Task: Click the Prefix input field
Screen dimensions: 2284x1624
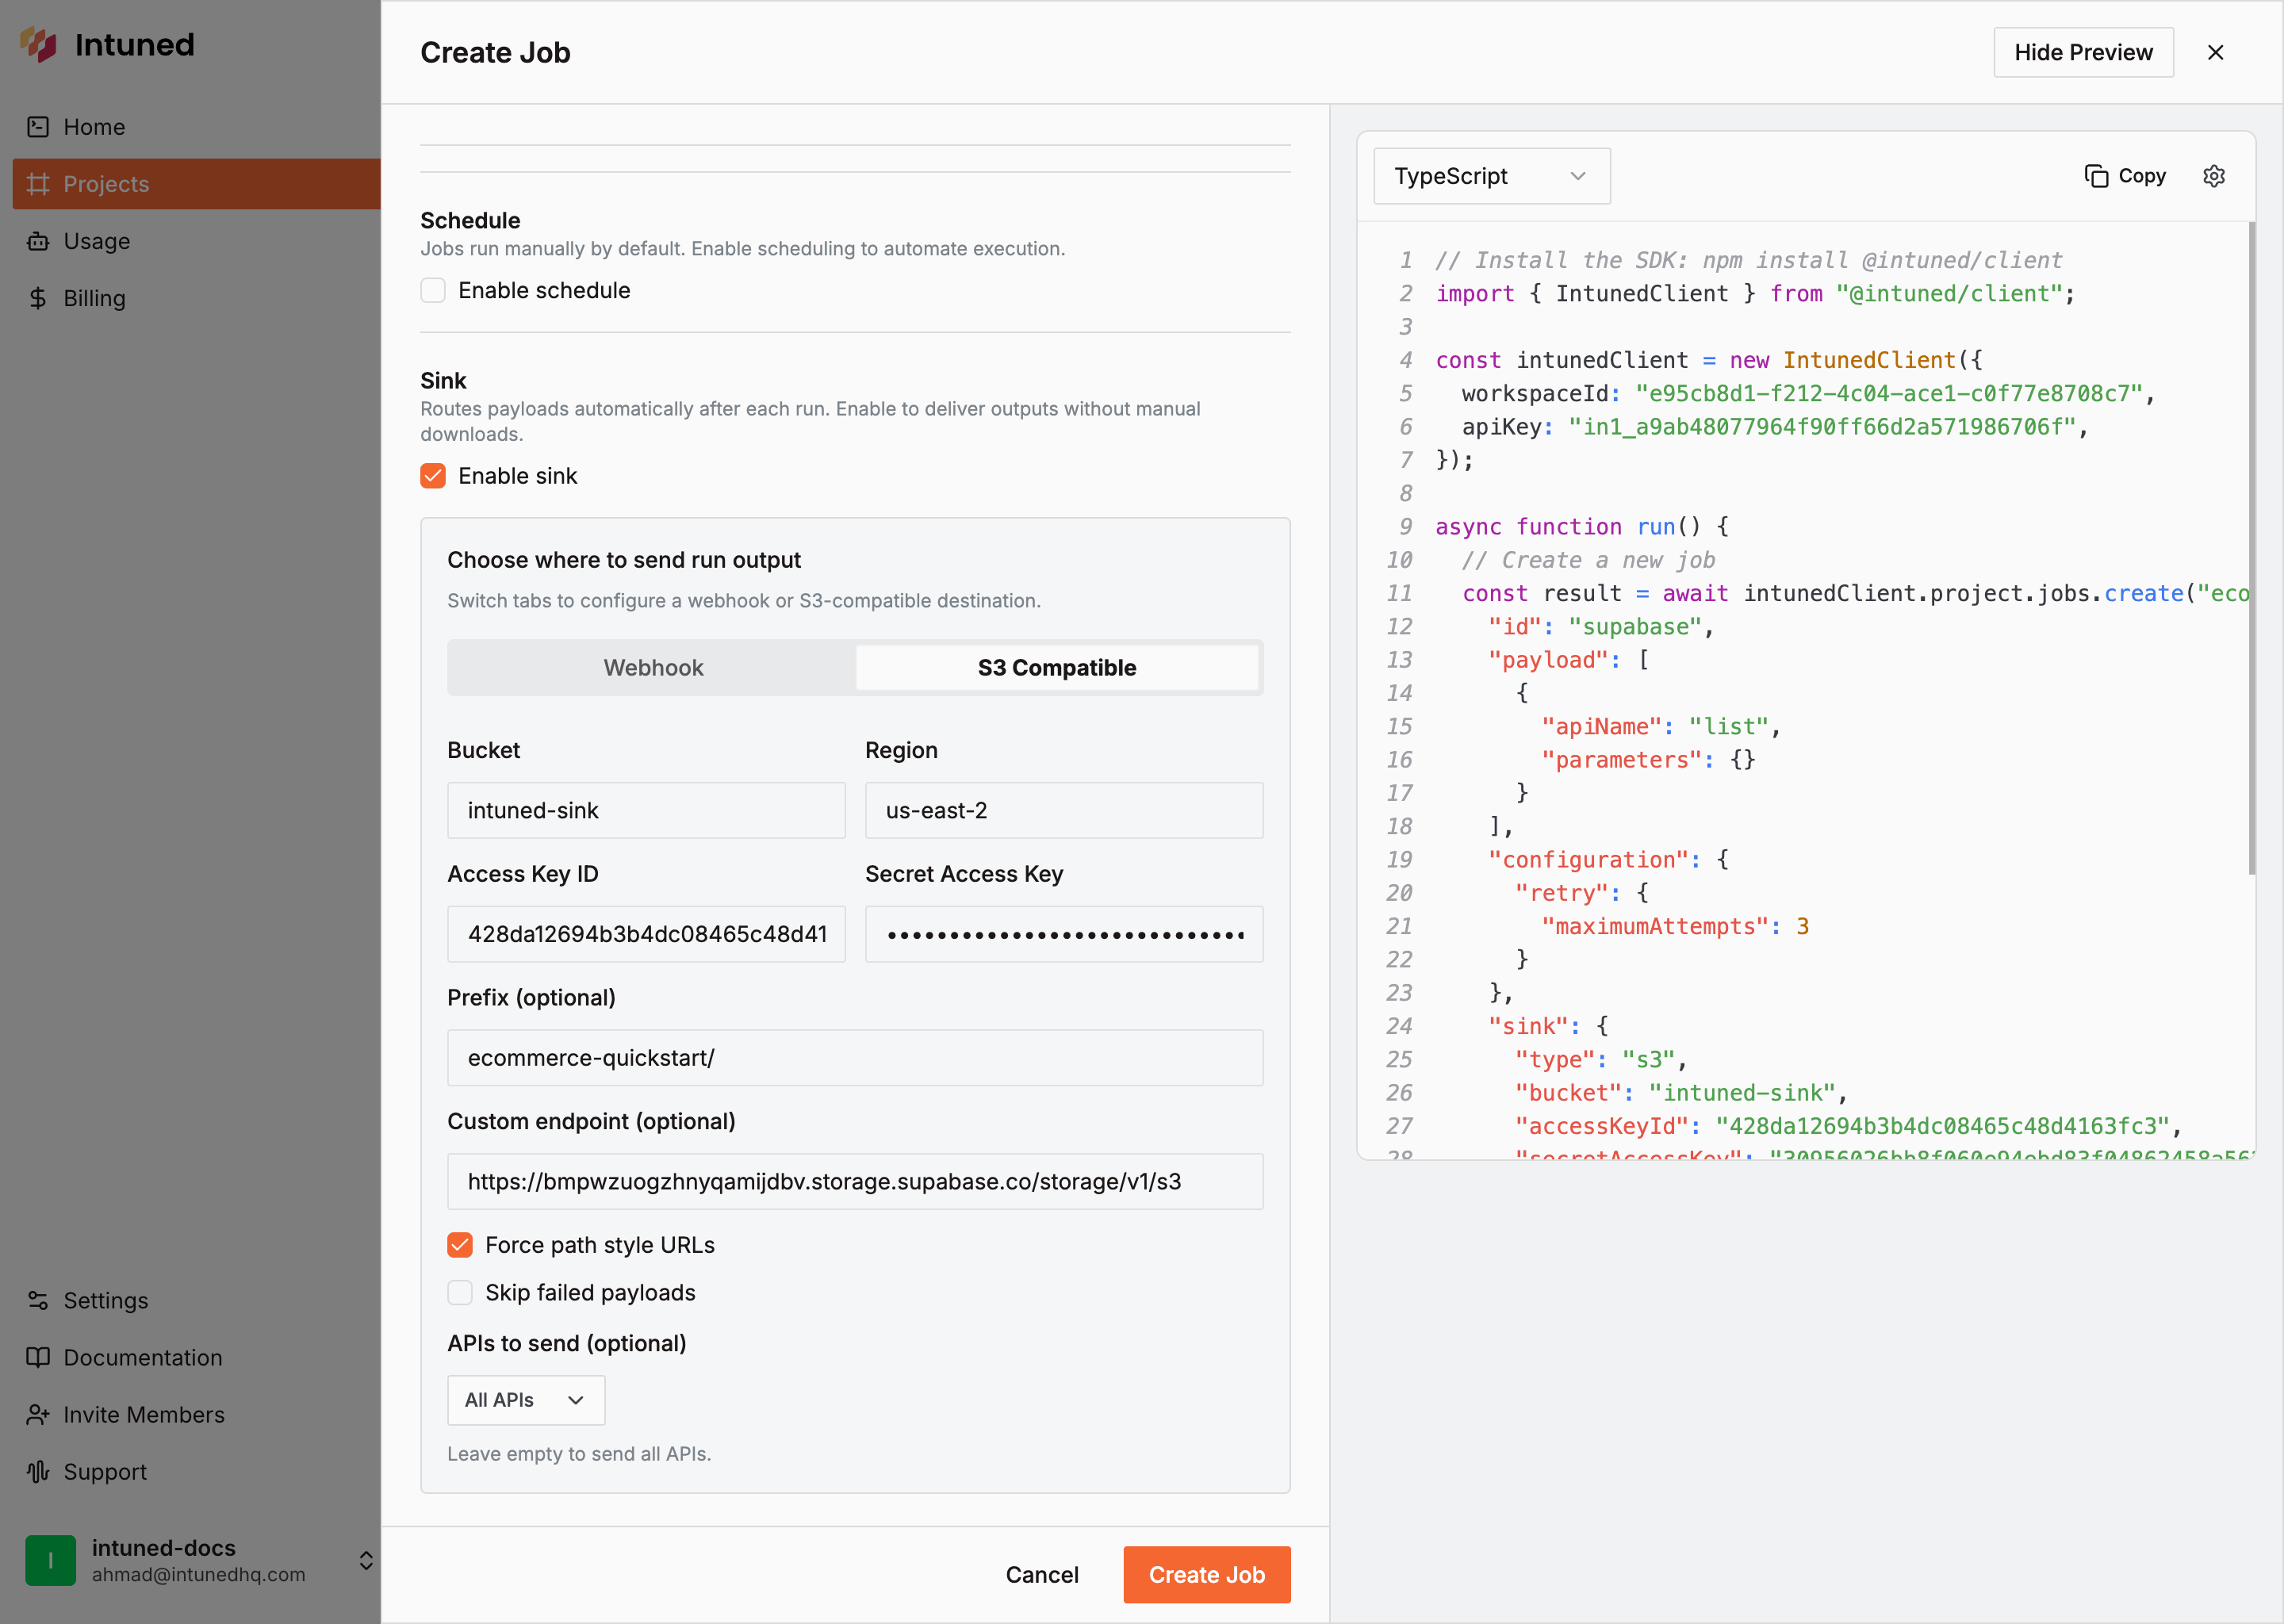Action: click(x=855, y=1058)
